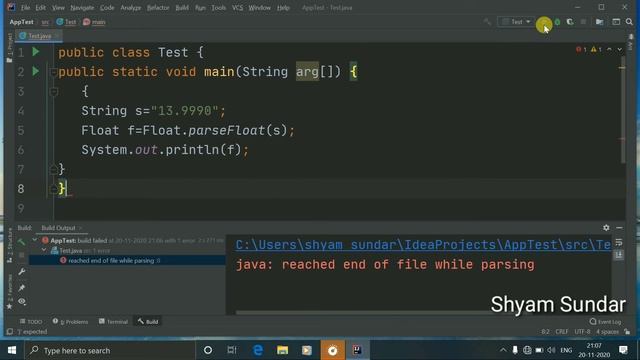
Task: Open the File menu
Action: click(25, 8)
